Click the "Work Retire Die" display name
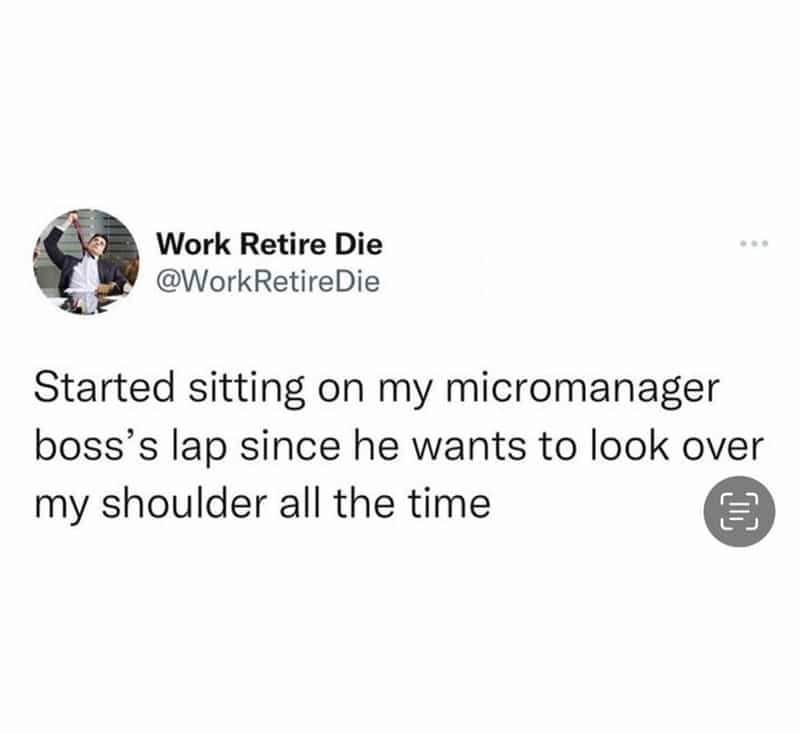Viewport: 800px width, 734px height. pos(270,244)
